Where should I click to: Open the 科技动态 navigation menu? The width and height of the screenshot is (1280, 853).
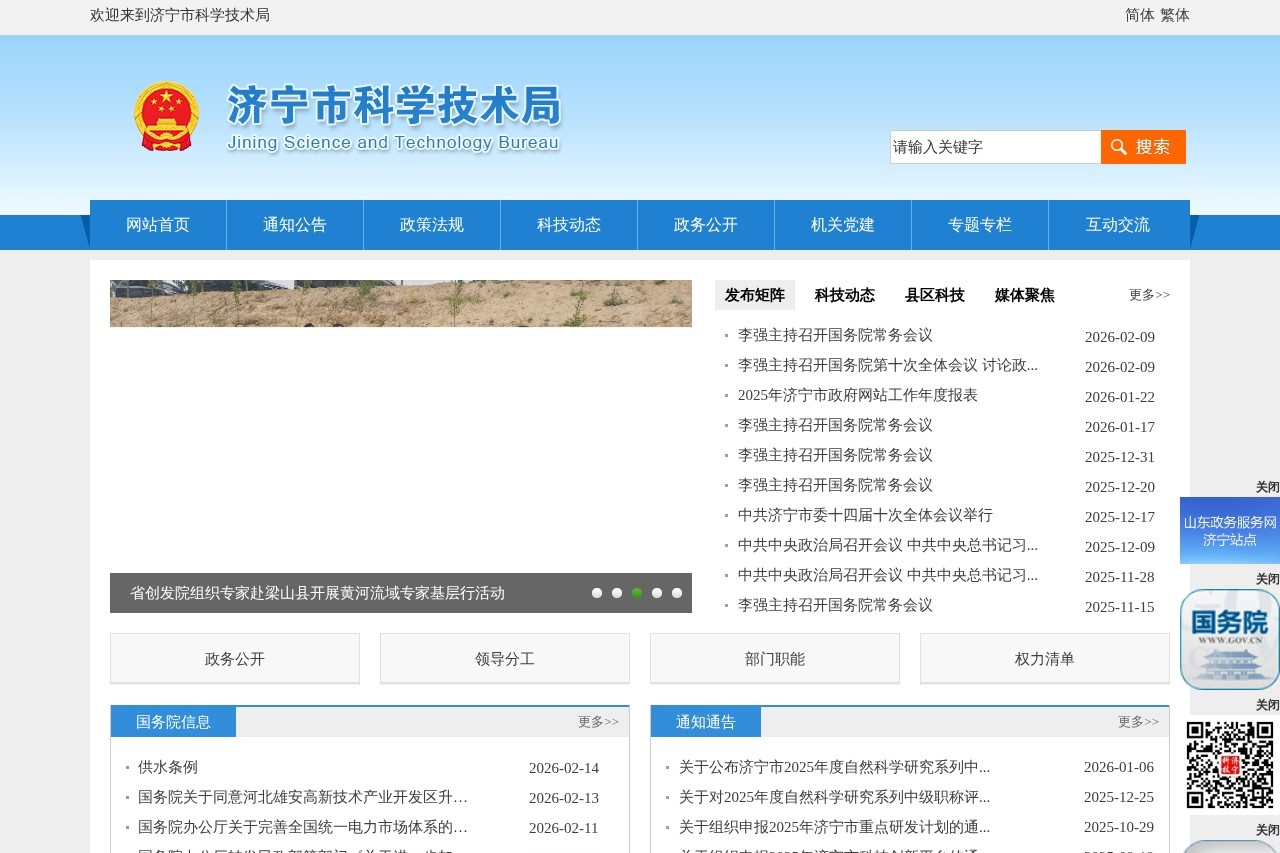click(x=569, y=225)
